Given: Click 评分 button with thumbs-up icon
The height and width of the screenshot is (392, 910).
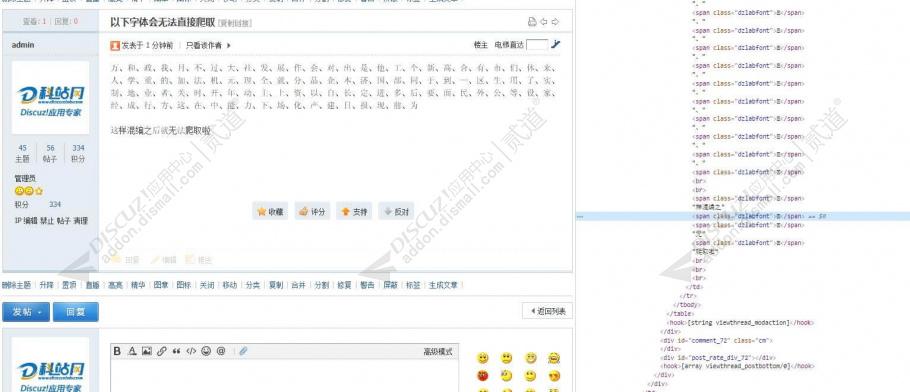Looking at the screenshot, I should click(312, 211).
